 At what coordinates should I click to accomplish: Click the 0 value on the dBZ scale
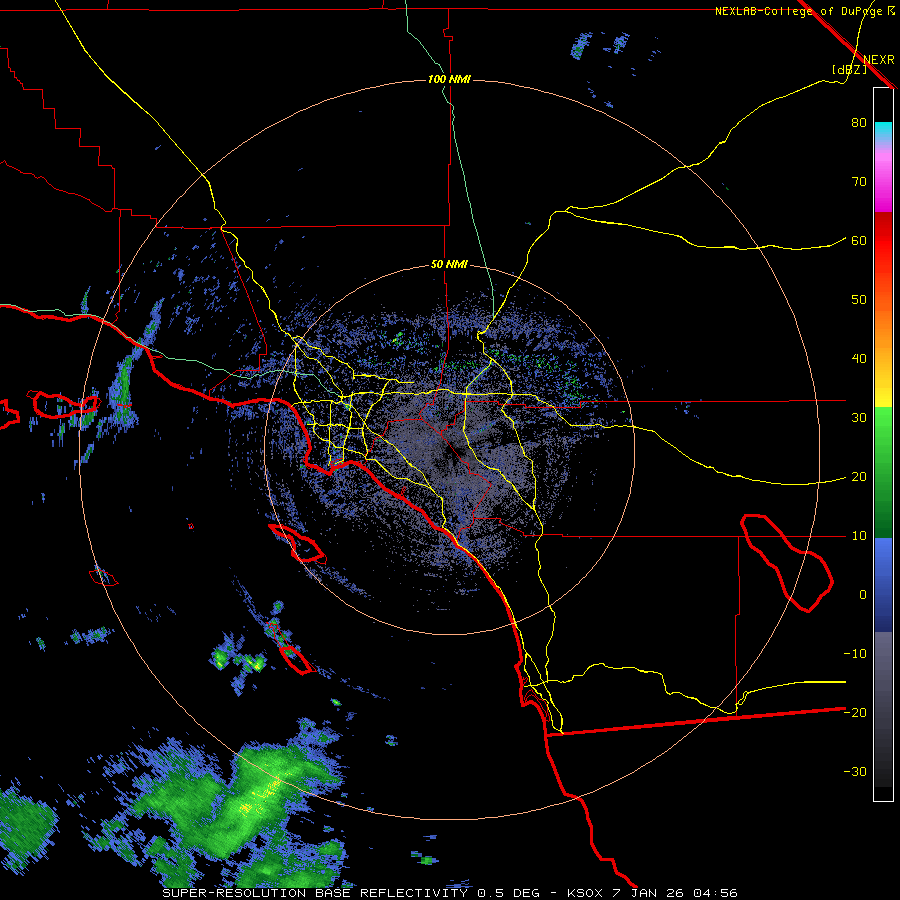coord(863,595)
